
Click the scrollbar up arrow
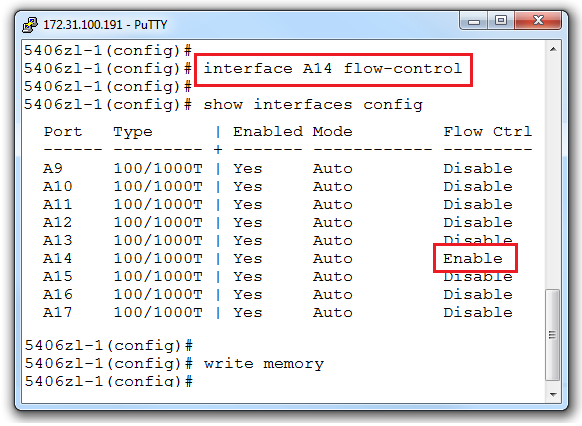[x=553, y=49]
